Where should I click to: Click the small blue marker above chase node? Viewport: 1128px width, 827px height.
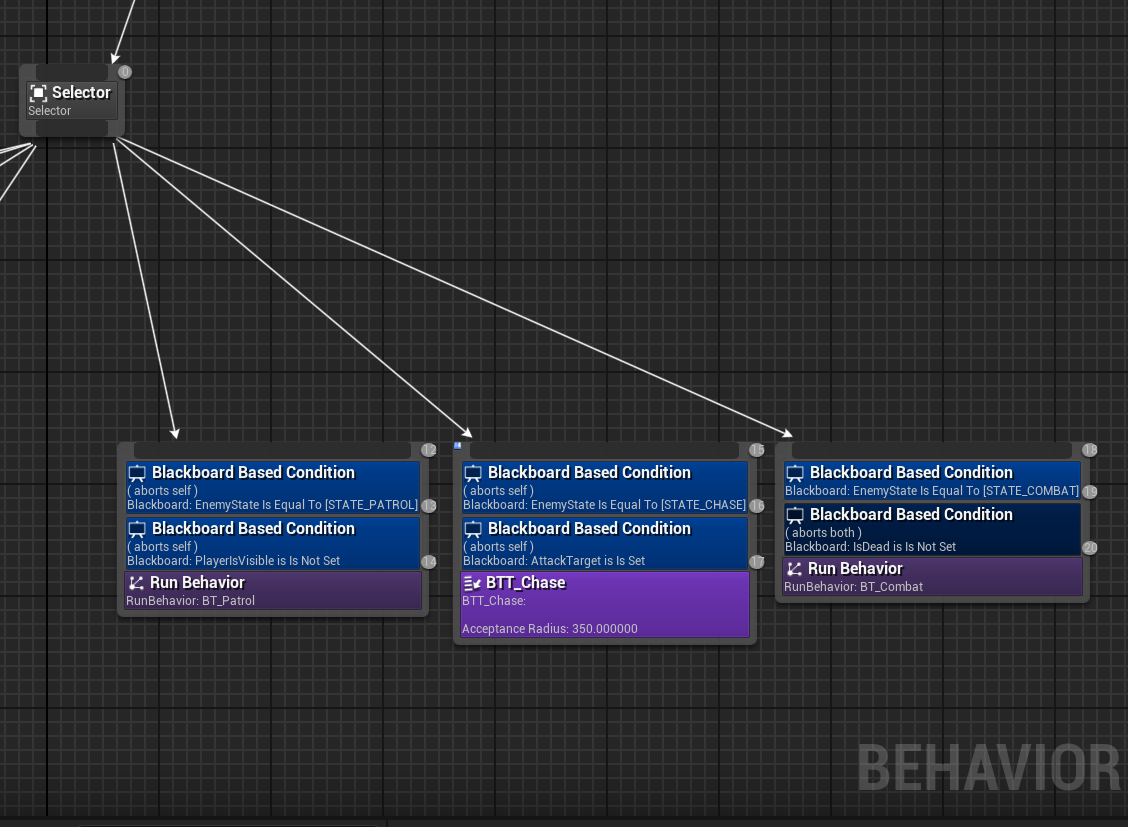coord(458,445)
